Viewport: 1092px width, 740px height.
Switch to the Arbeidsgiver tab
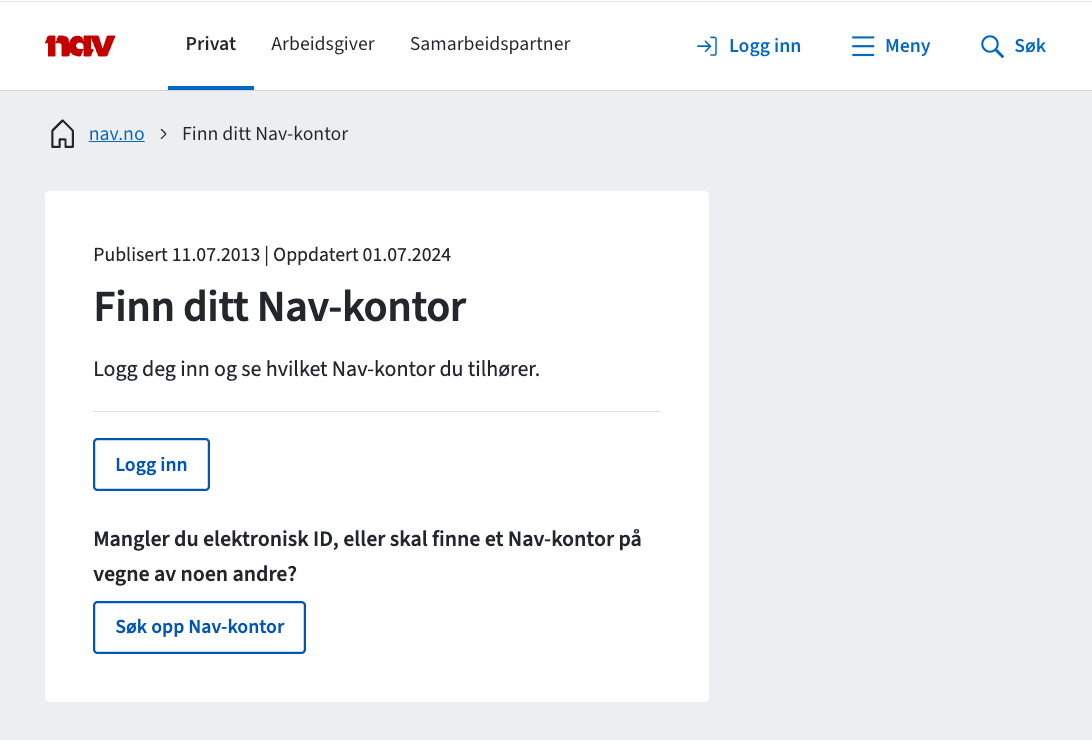[322, 44]
